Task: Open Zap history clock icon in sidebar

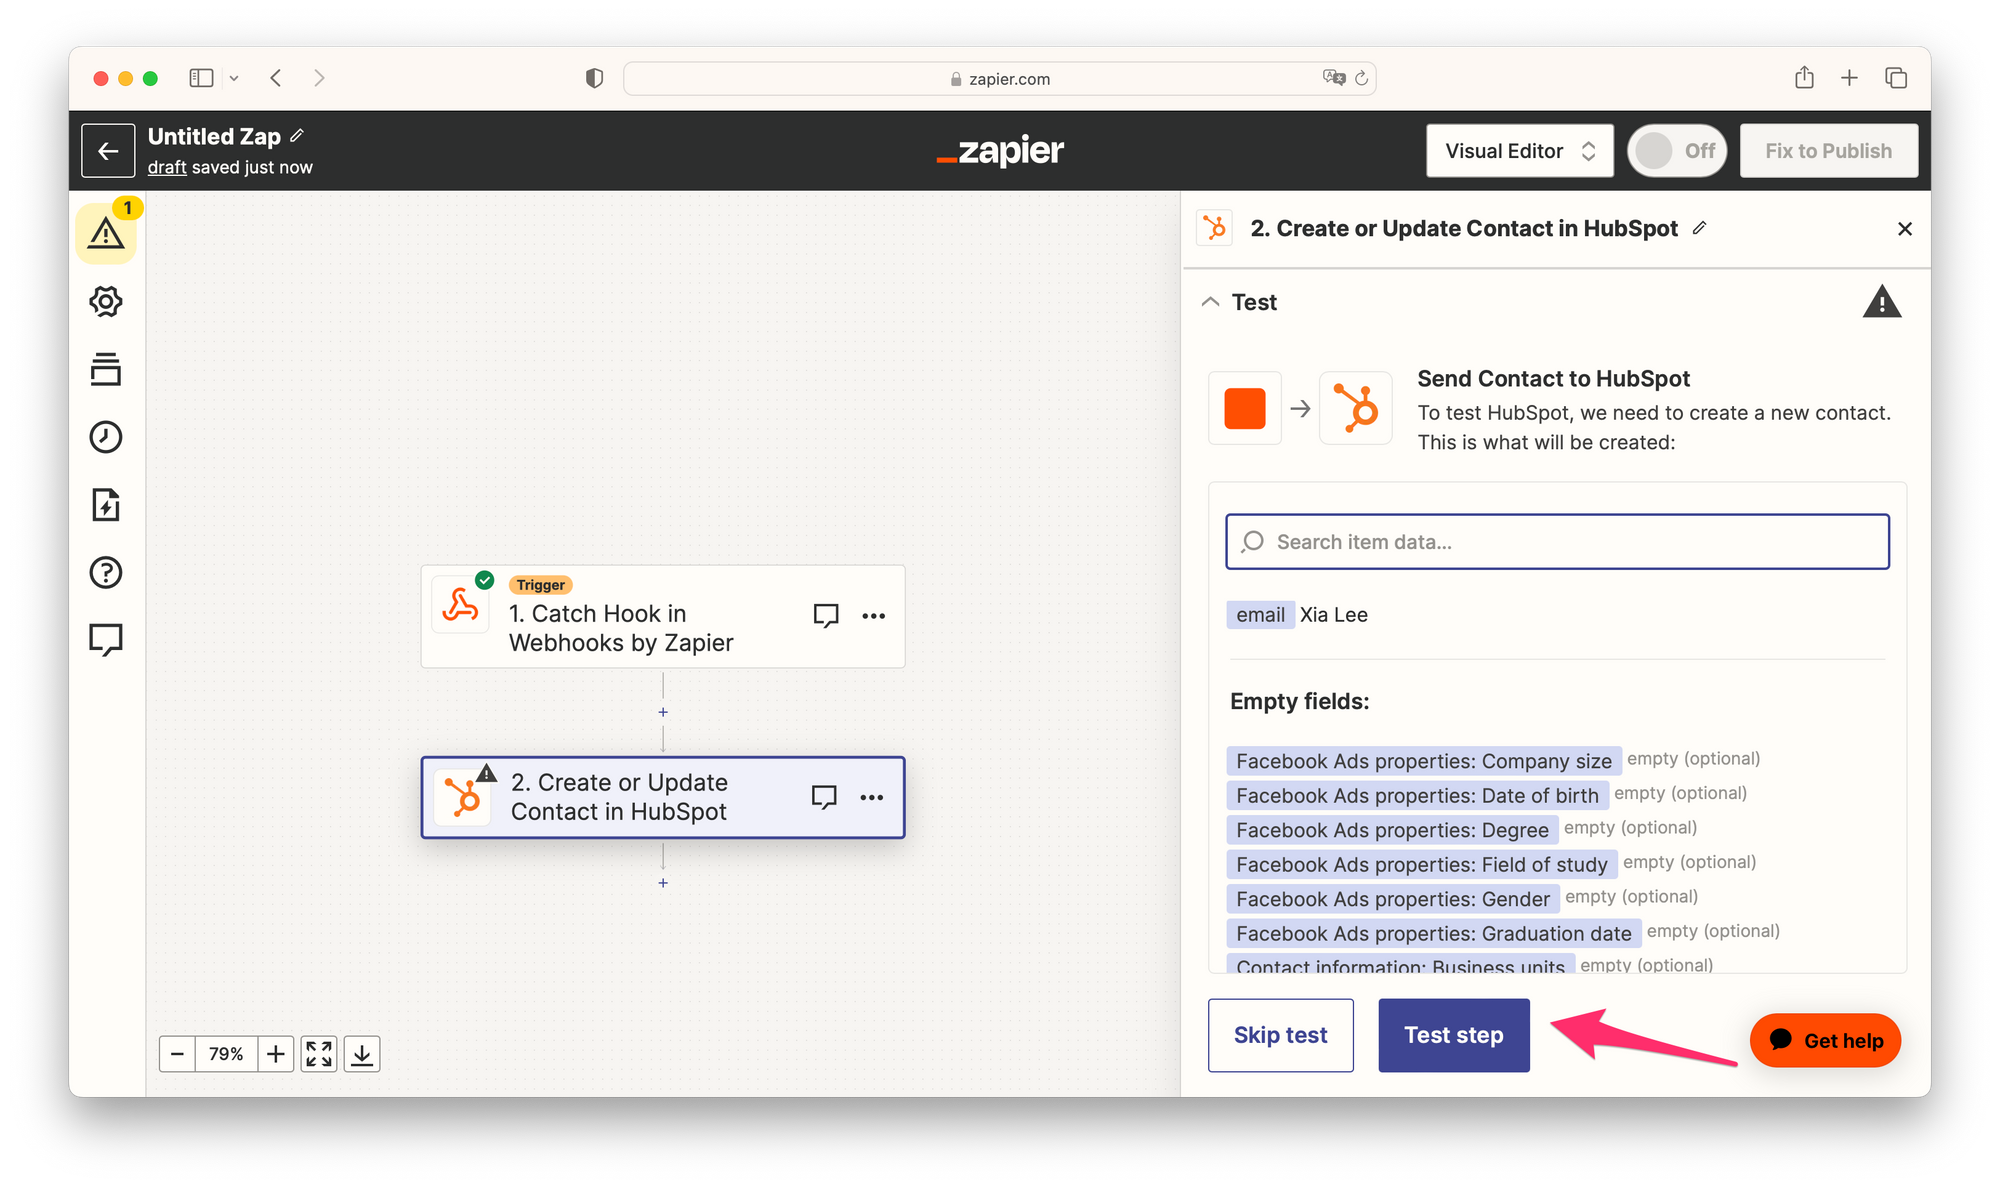Action: point(106,437)
